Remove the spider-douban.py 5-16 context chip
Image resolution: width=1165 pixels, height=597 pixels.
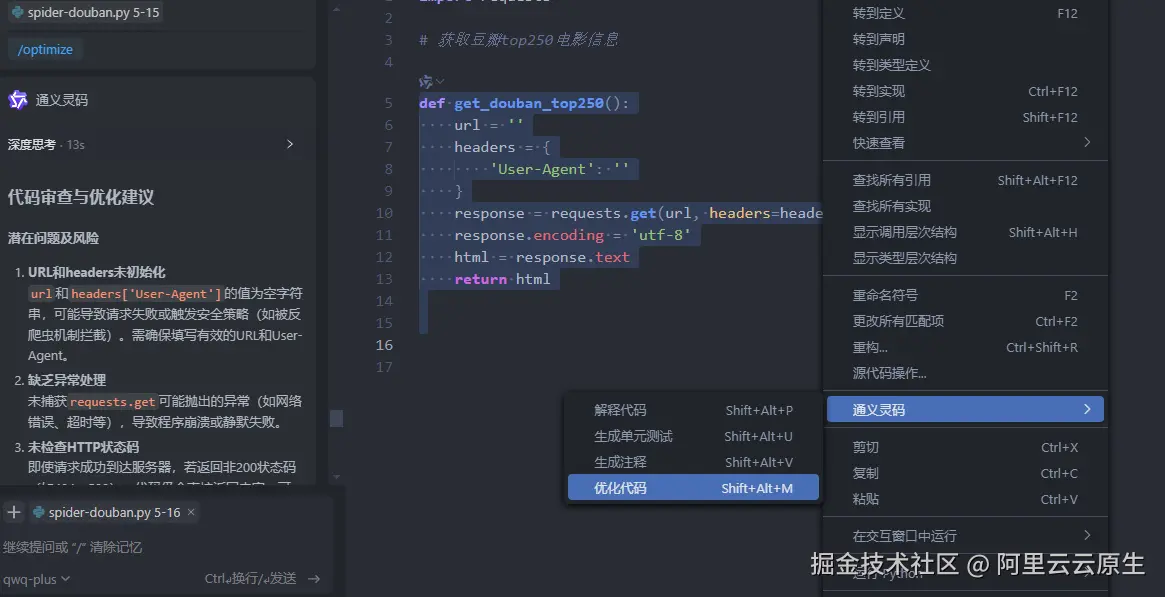tap(191, 512)
